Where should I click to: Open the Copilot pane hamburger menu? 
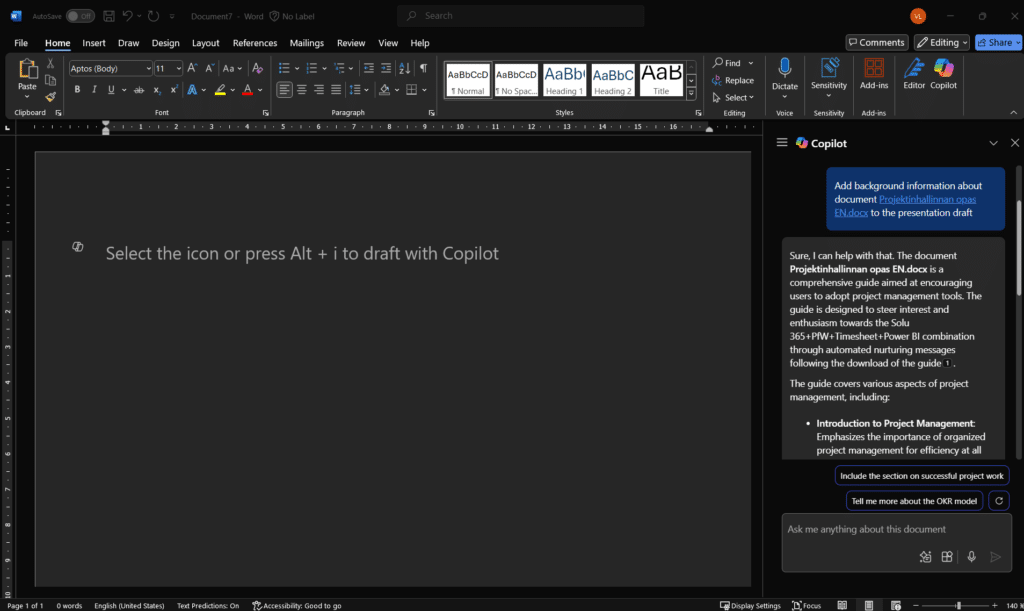point(782,142)
